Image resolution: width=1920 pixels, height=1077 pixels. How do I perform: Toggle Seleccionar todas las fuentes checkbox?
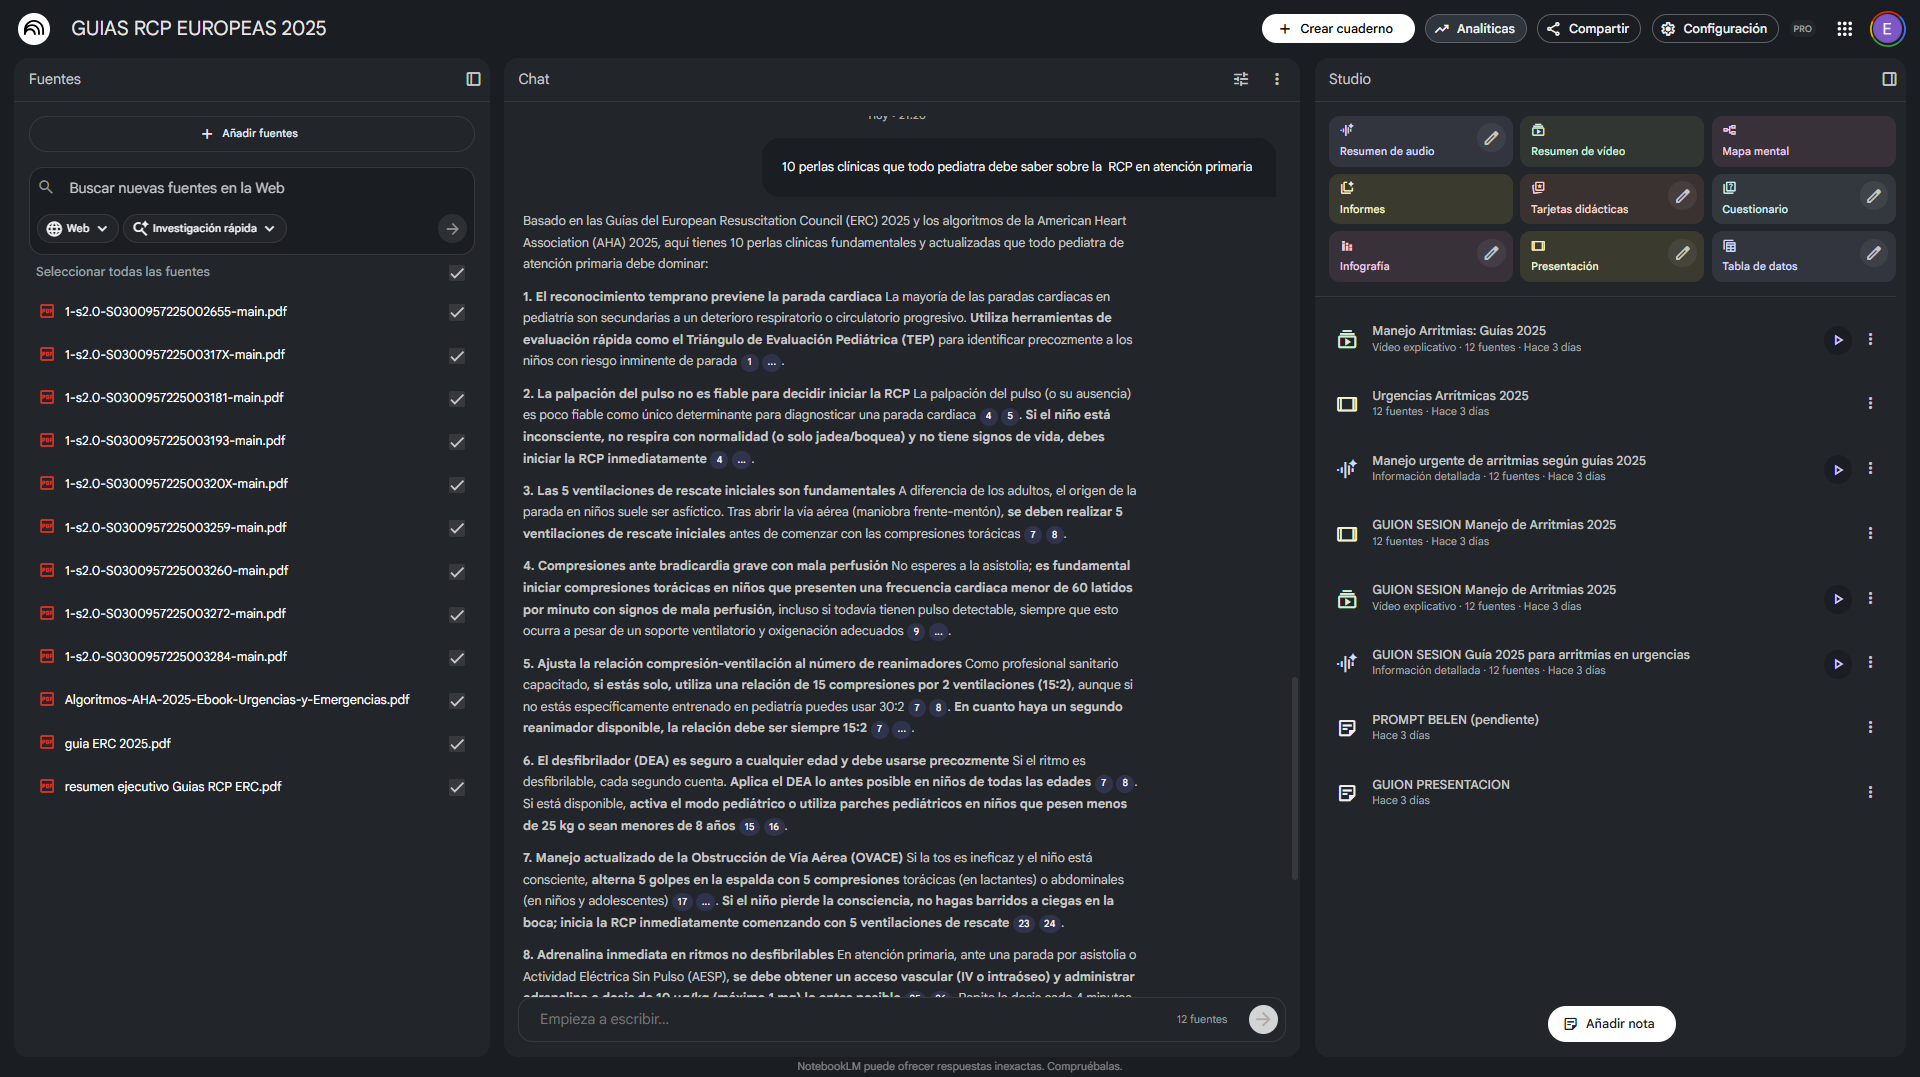[457, 273]
